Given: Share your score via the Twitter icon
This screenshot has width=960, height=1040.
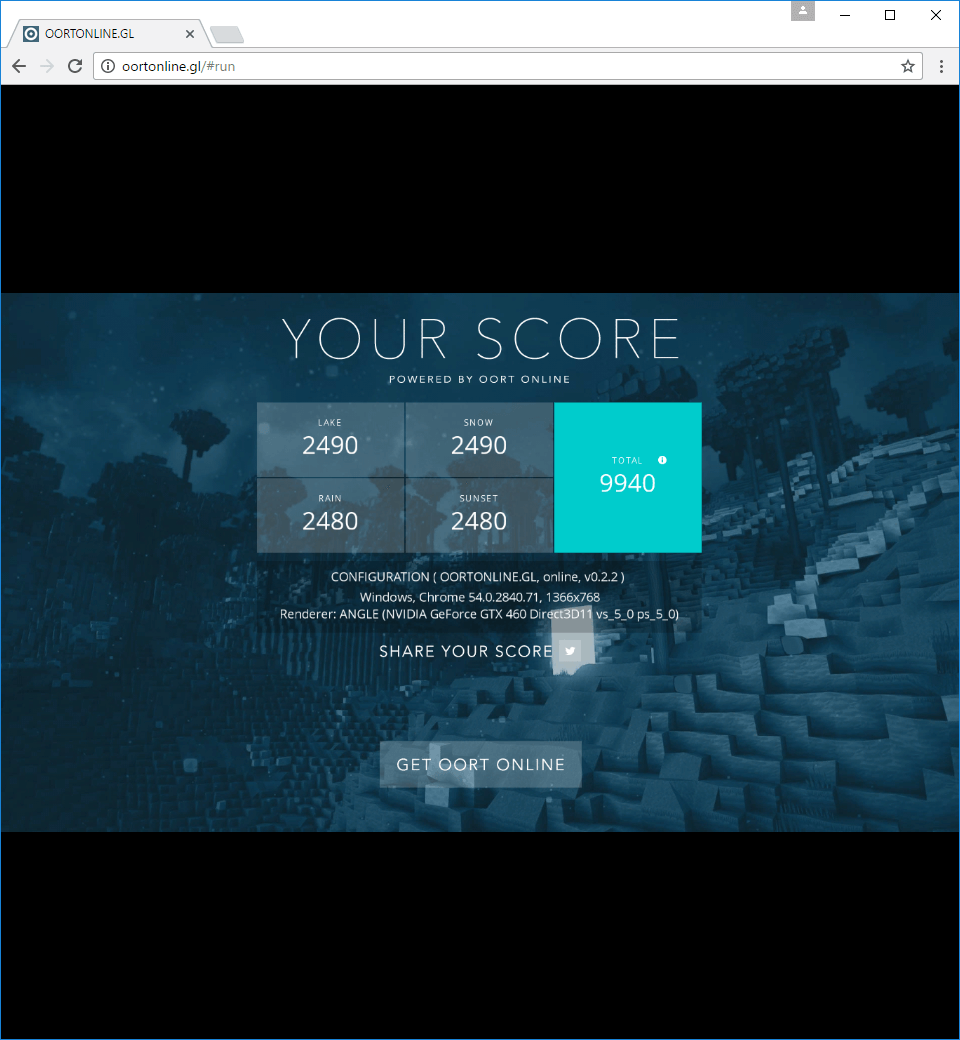Looking at the screenshot, I should (571, 651).
